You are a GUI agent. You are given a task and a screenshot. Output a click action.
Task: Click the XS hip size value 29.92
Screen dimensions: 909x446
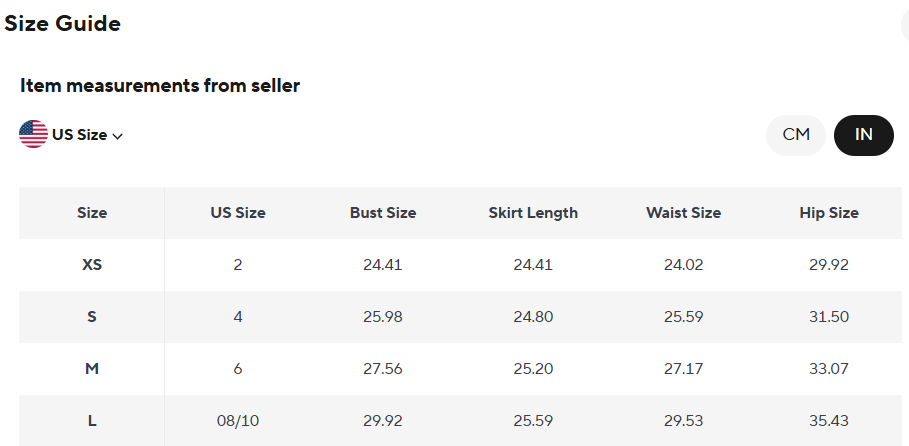click(829, 265)
